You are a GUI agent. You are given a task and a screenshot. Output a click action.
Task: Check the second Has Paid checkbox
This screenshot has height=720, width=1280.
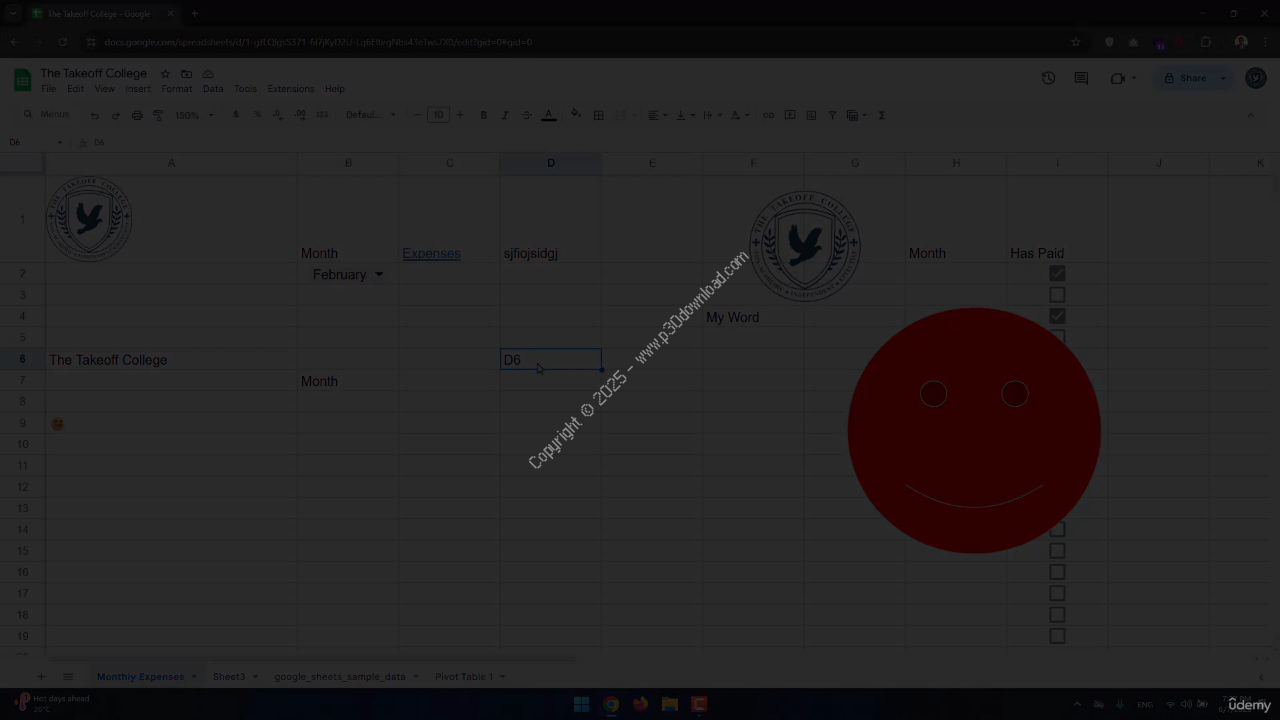tap(1057, 295)
